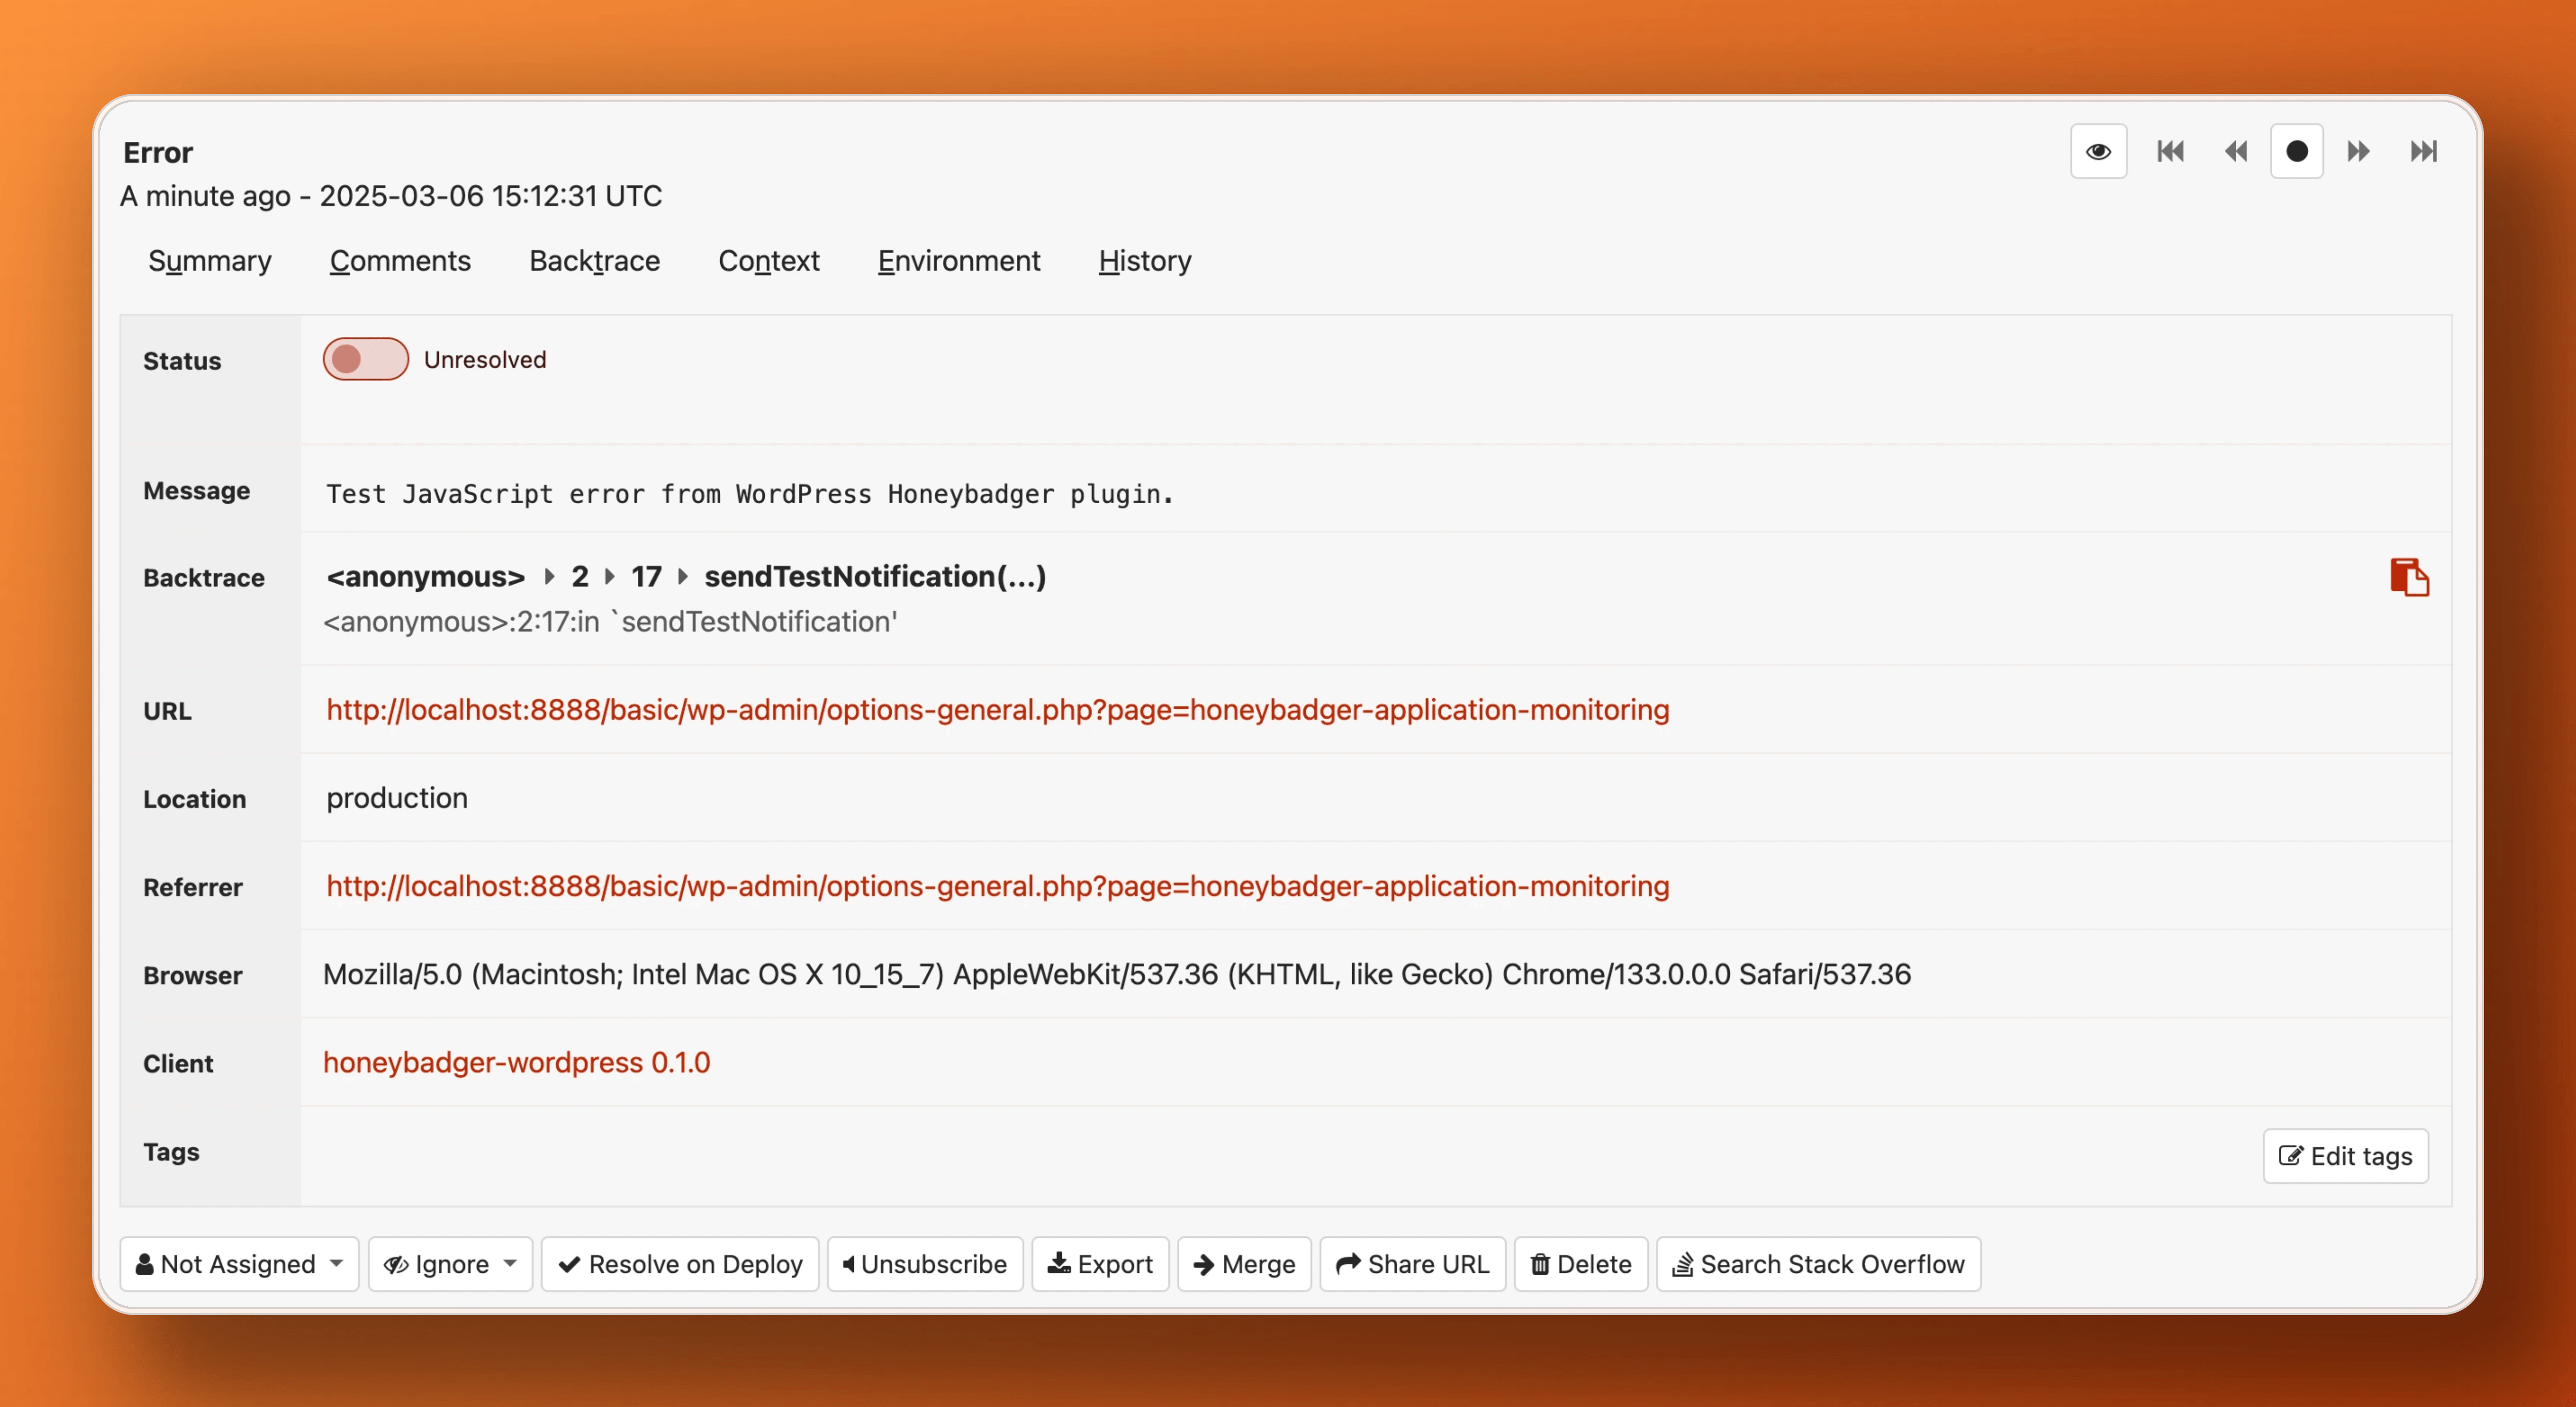
Task: Search Stack Overflow for this error
Action: 1818,1264
